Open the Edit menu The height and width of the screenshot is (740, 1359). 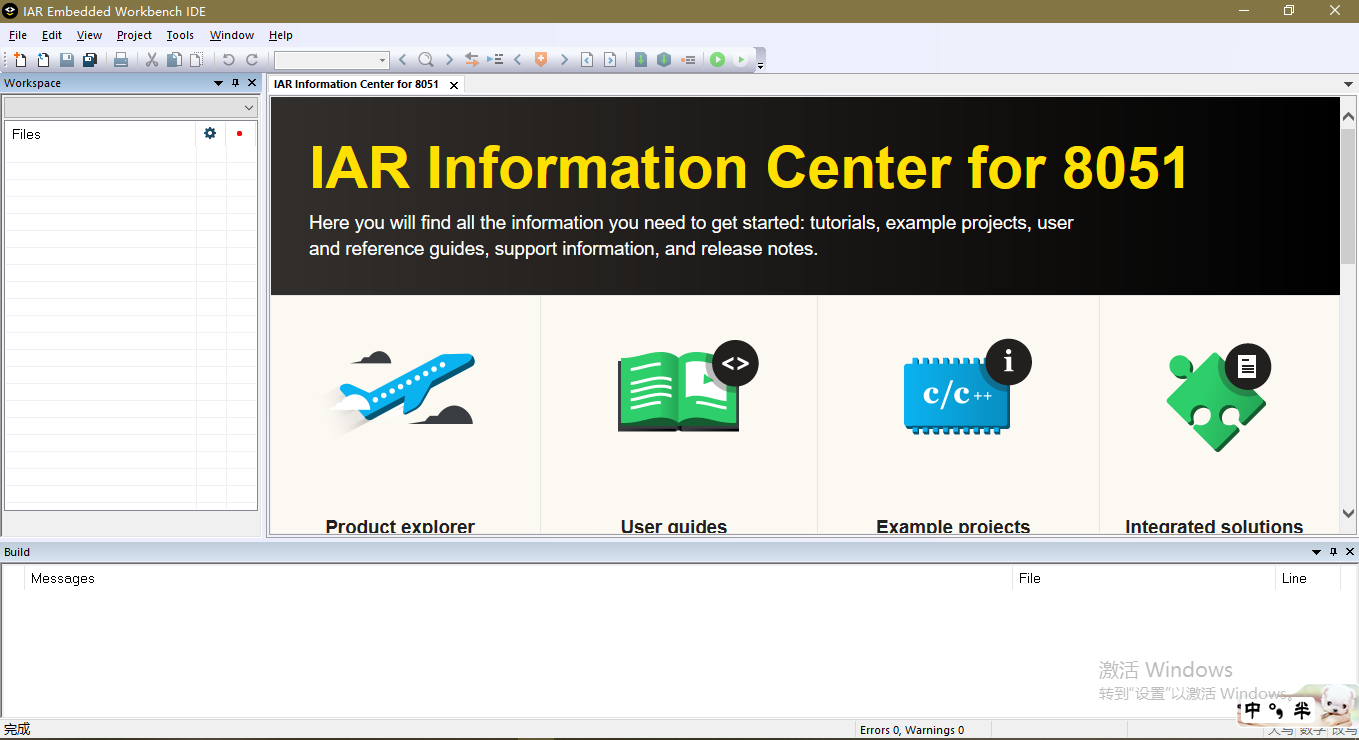[x=52, y=35]
